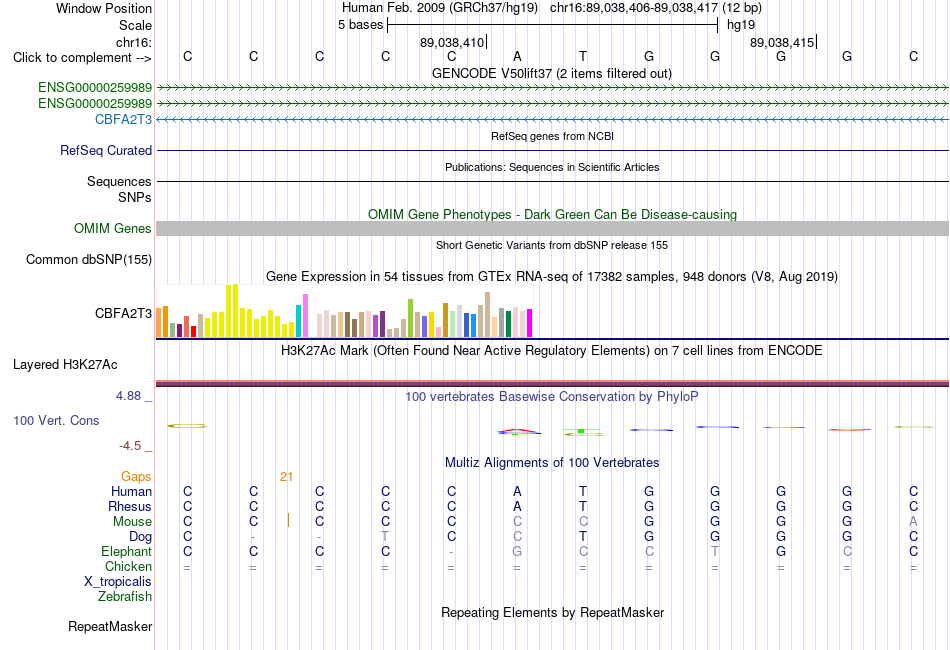Click the SNPs track label
The width and height of the screenshot is (950, 650).
click(135, 197)
